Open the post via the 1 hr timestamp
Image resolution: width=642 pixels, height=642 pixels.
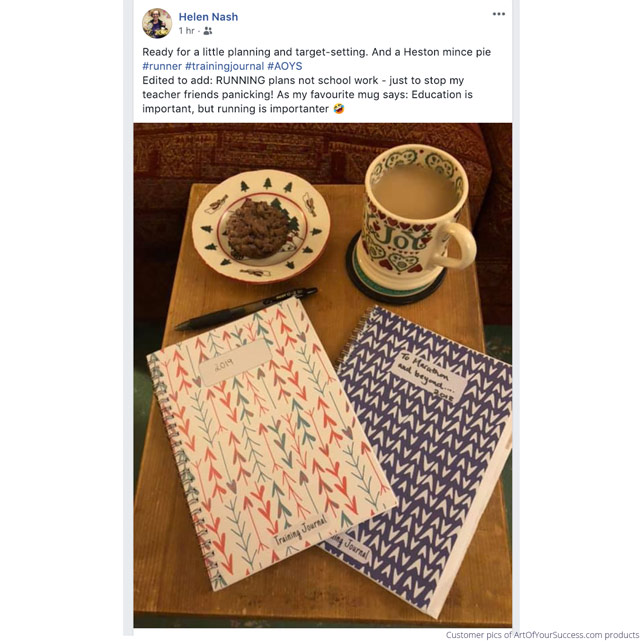186,31
